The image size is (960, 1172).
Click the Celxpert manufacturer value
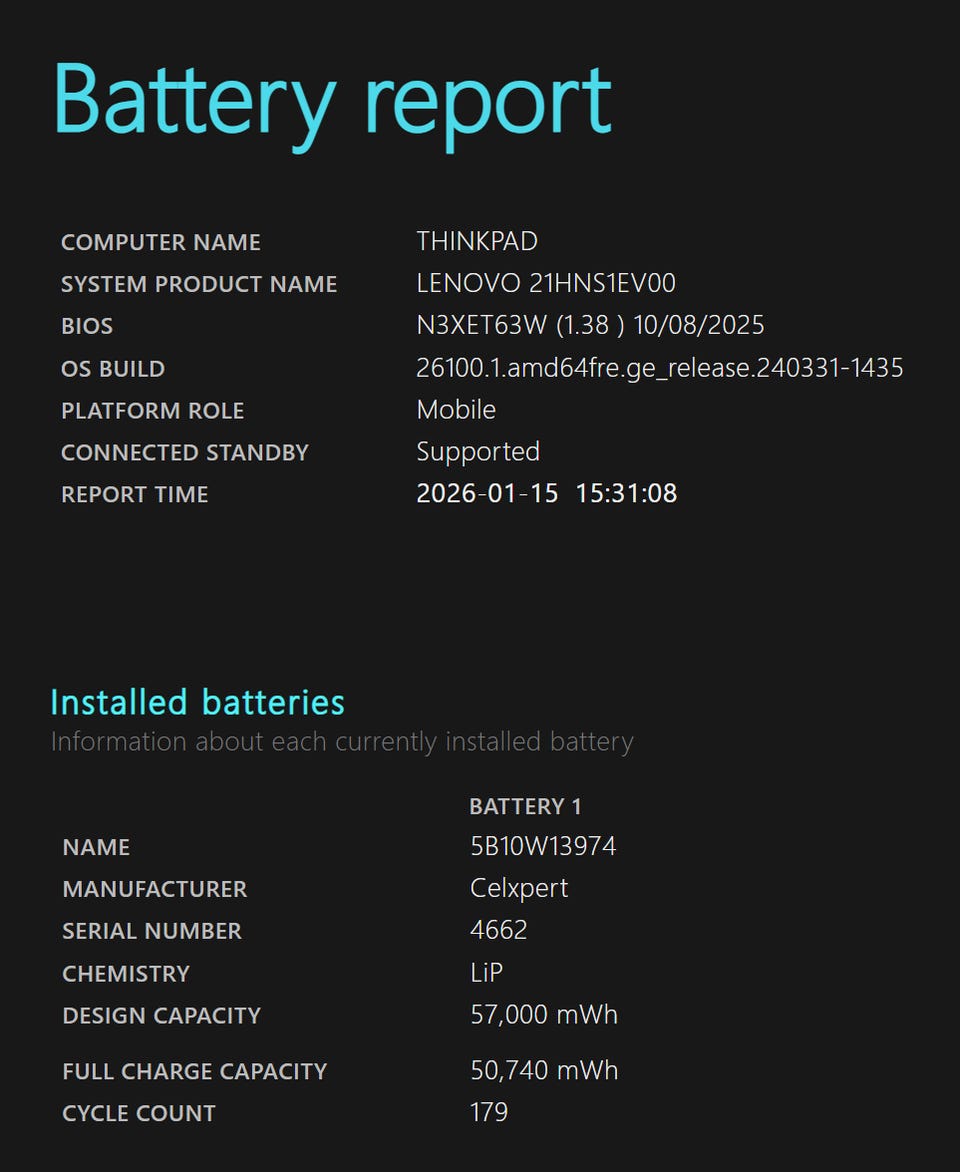(519, 889)
